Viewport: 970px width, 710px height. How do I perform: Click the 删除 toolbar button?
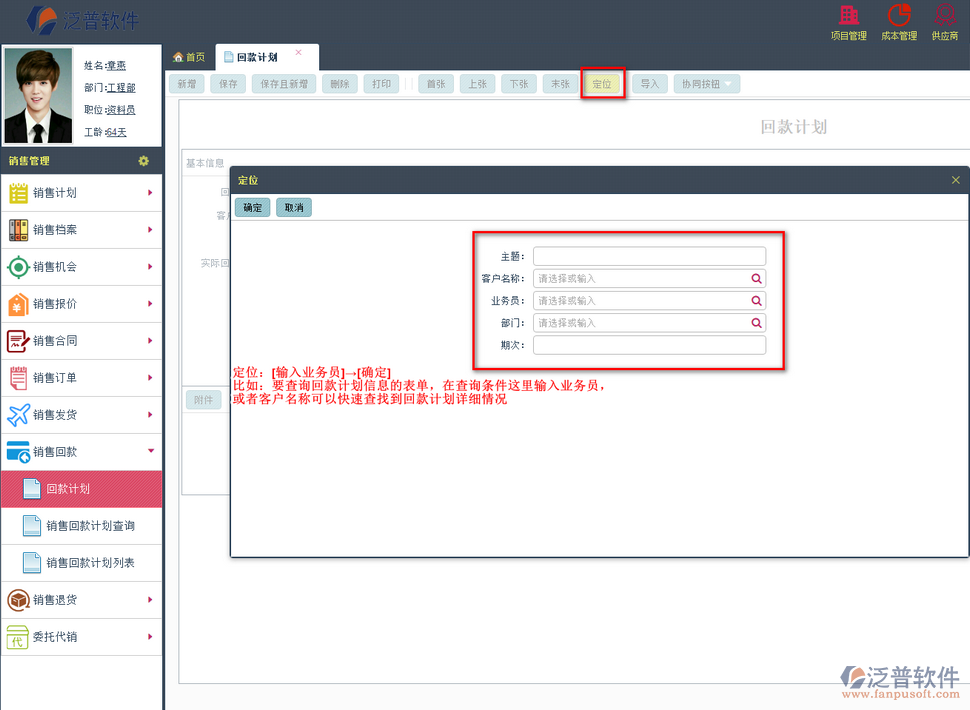pyautogui.click(x=340, y=84)
